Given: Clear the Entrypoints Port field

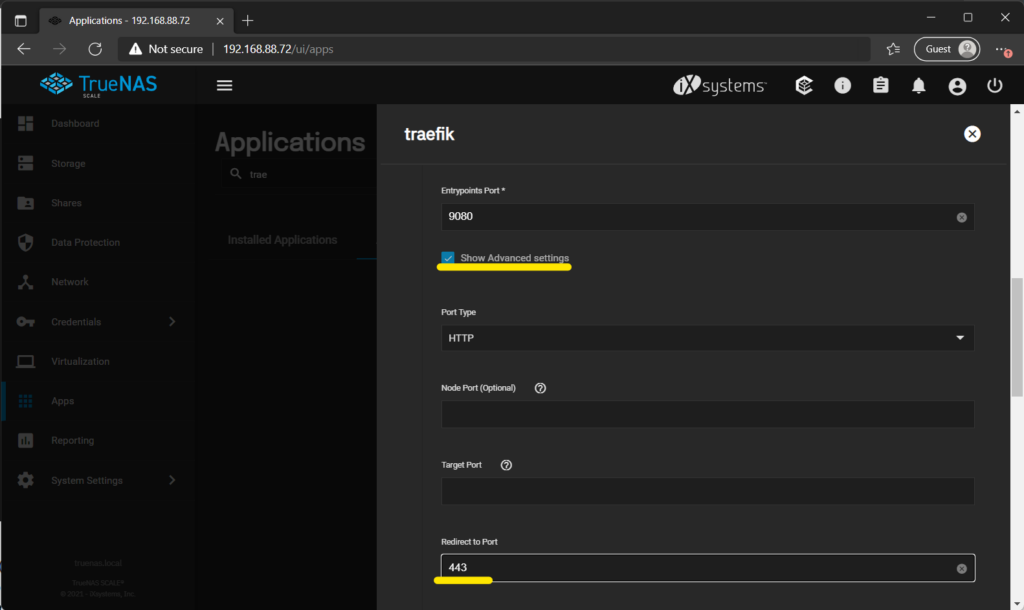Looking at the screenshot, I should pyautogui.click(x=961, y=217).
